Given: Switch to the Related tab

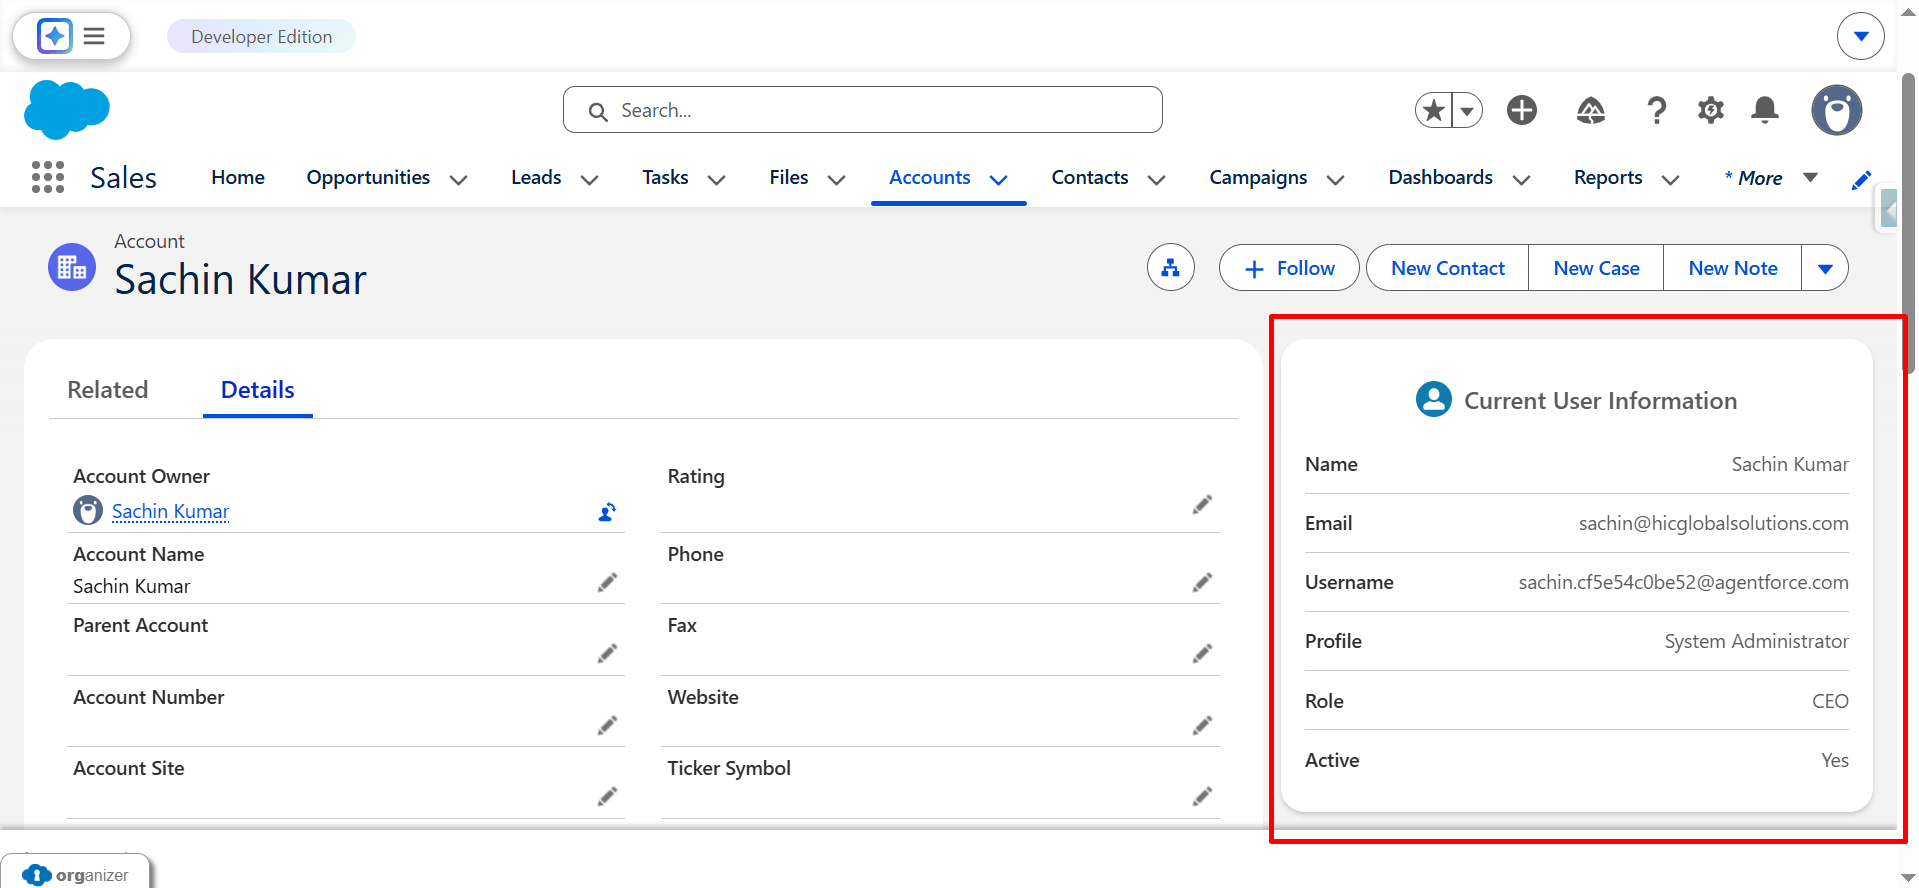Looking at the screenshot, I should click(x=108, y=390).
